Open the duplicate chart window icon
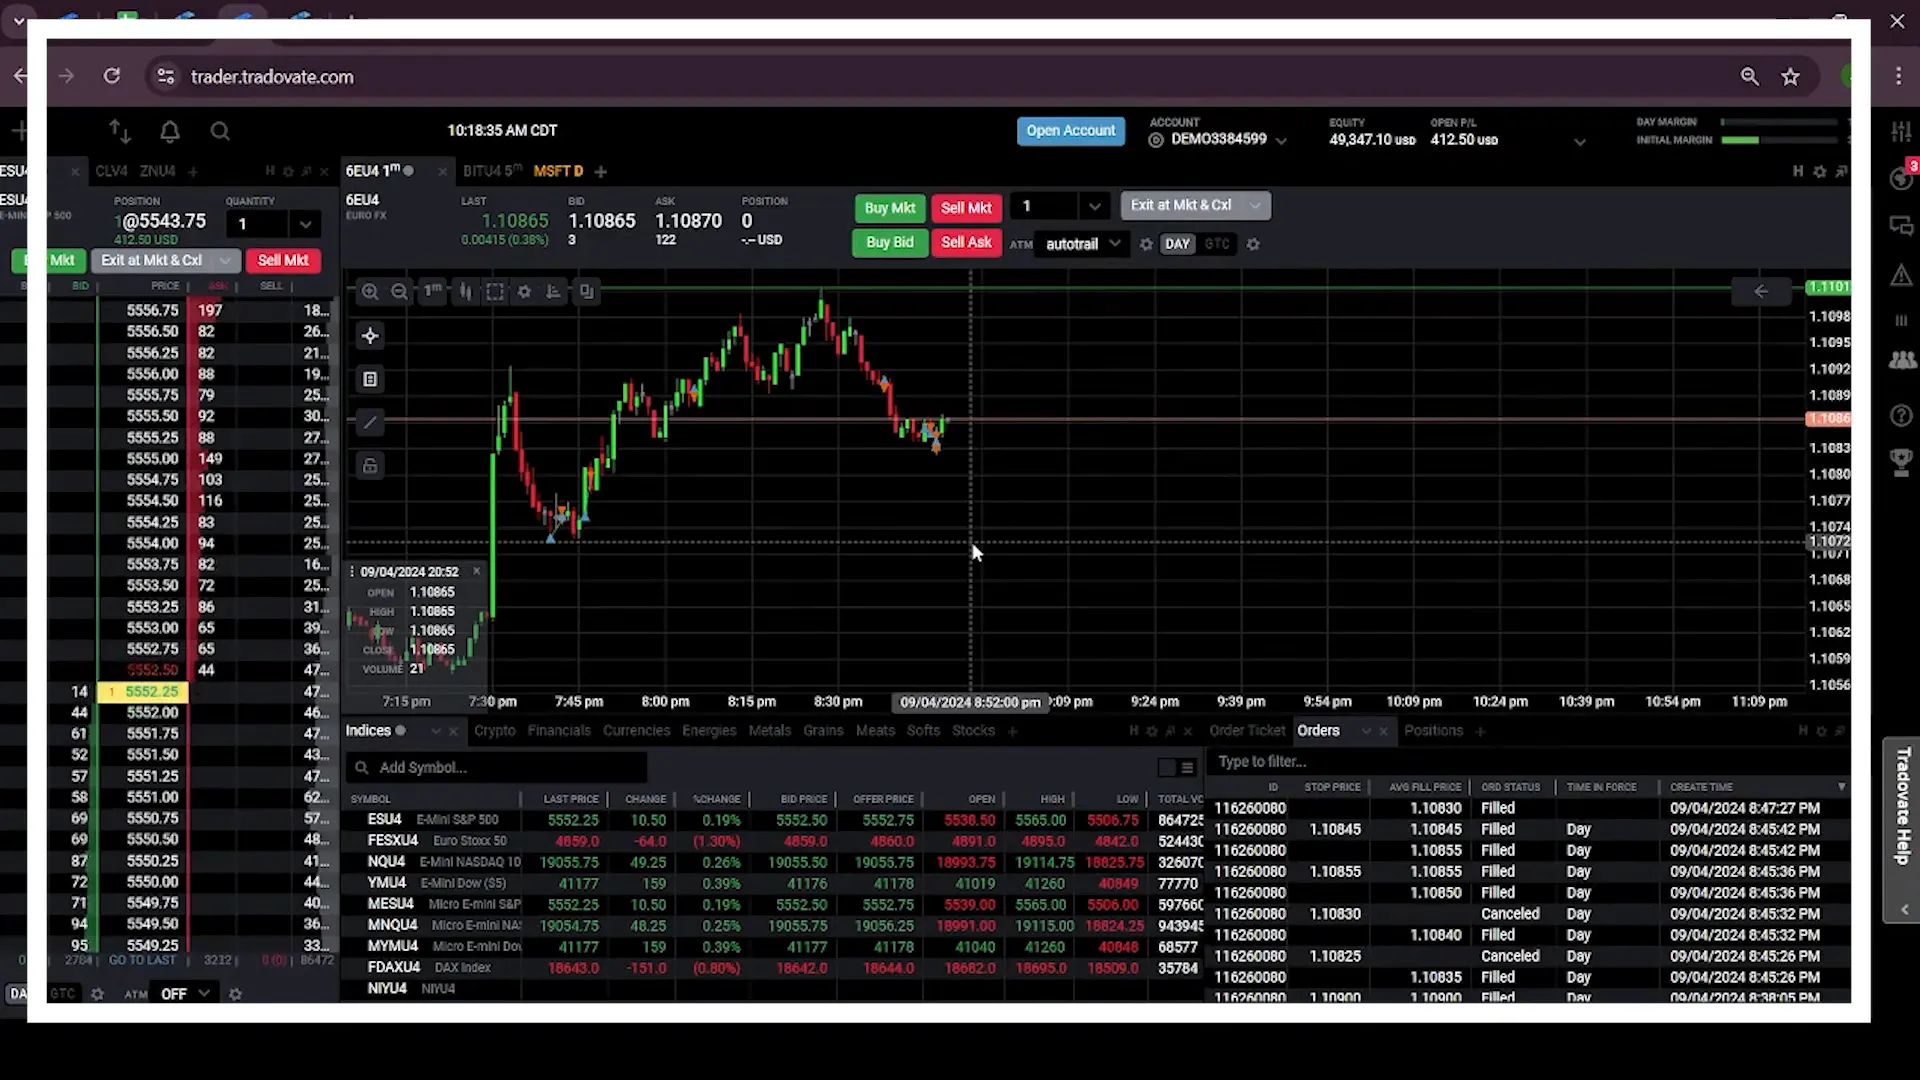 [x=586, y=292]
